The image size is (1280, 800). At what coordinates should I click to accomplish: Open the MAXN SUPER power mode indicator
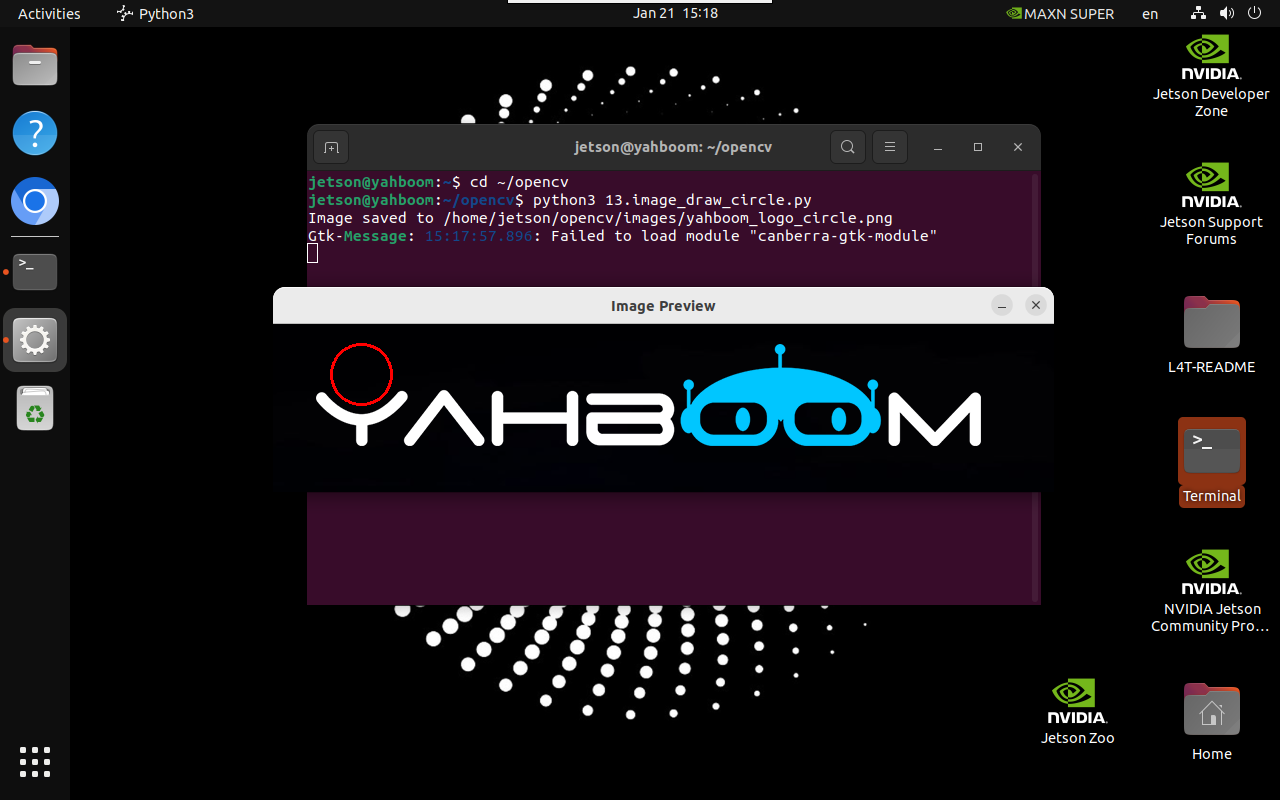pos(1059,13)
